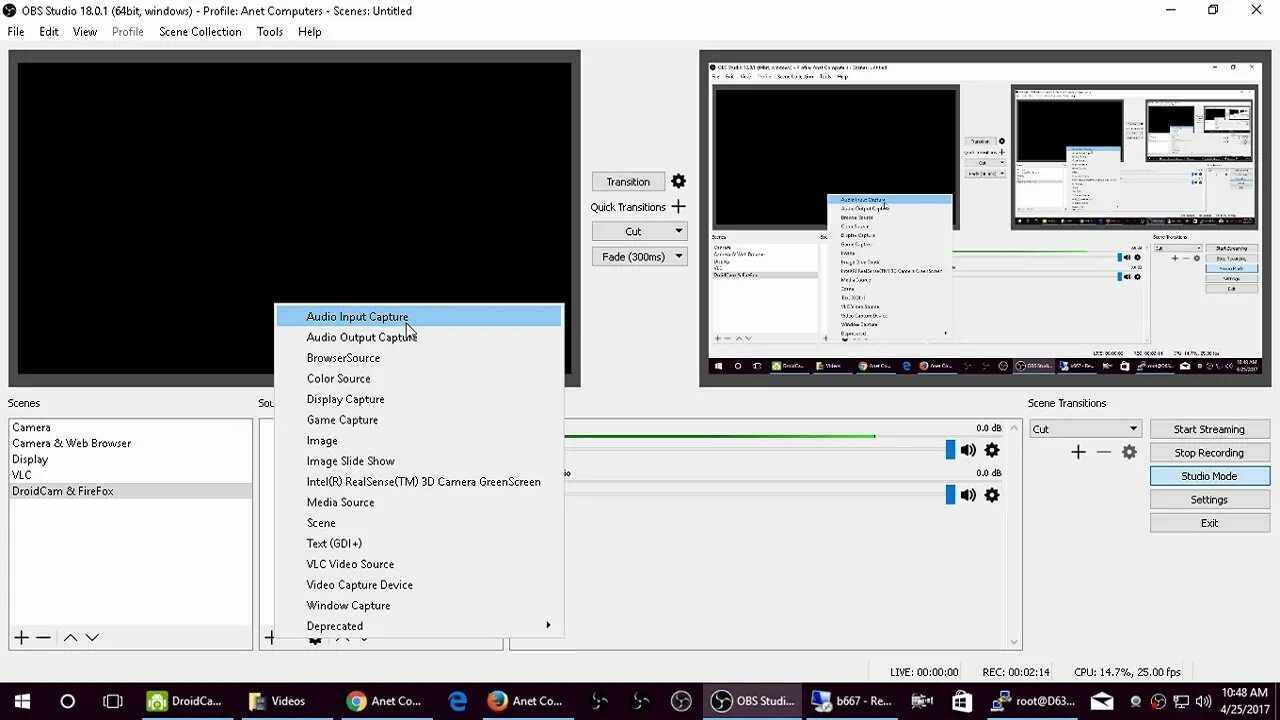Launch Microsoft Edge from the taskbar

pos(458,701)
